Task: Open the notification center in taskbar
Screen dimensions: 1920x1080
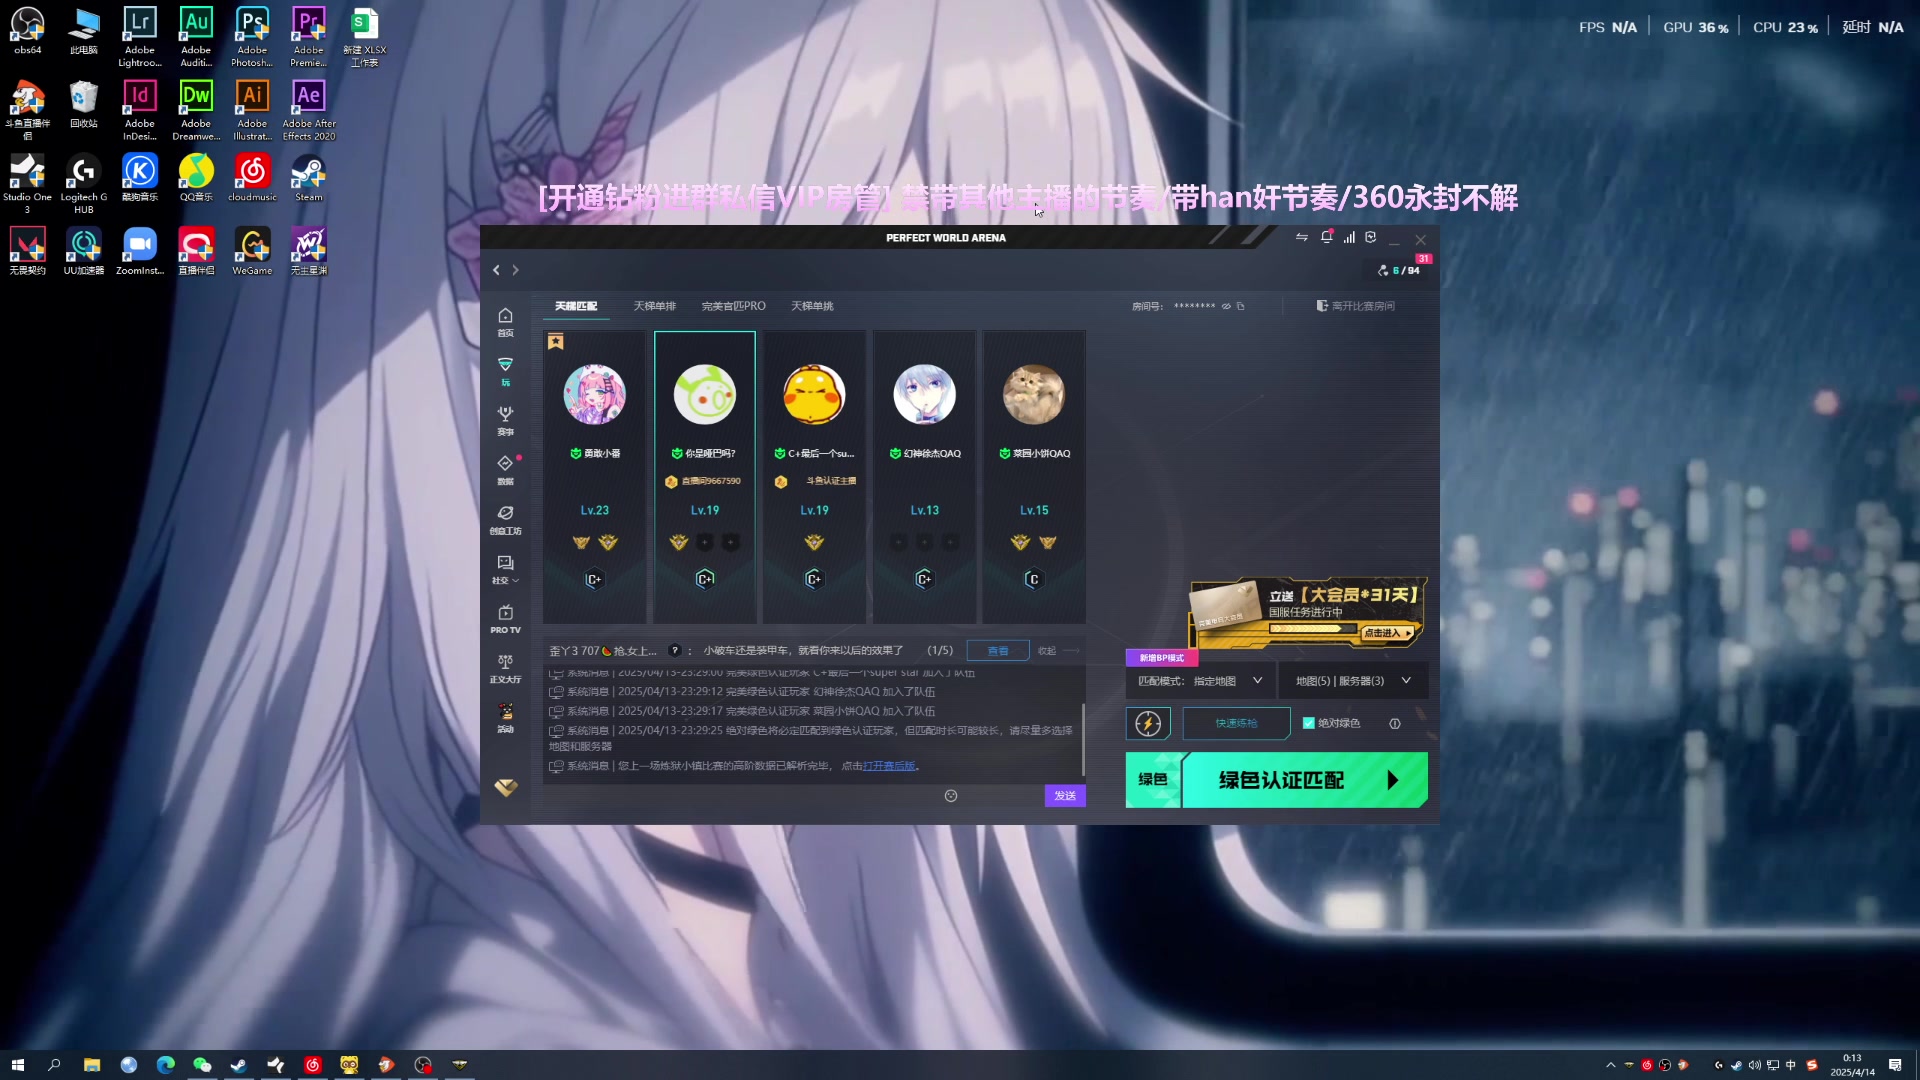Action: 1895,1065
